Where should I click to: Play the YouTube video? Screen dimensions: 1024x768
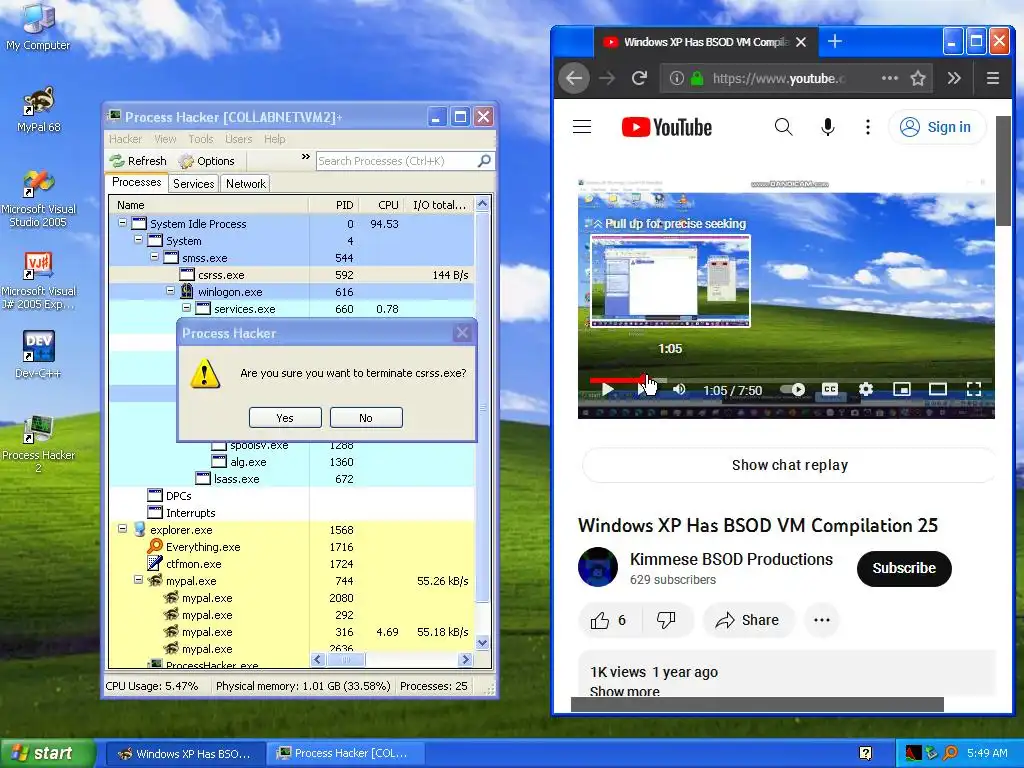607,390
